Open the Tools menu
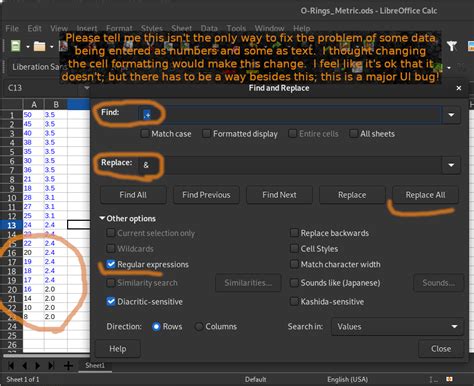The image size is (474, 386). (x=236, y=28)
